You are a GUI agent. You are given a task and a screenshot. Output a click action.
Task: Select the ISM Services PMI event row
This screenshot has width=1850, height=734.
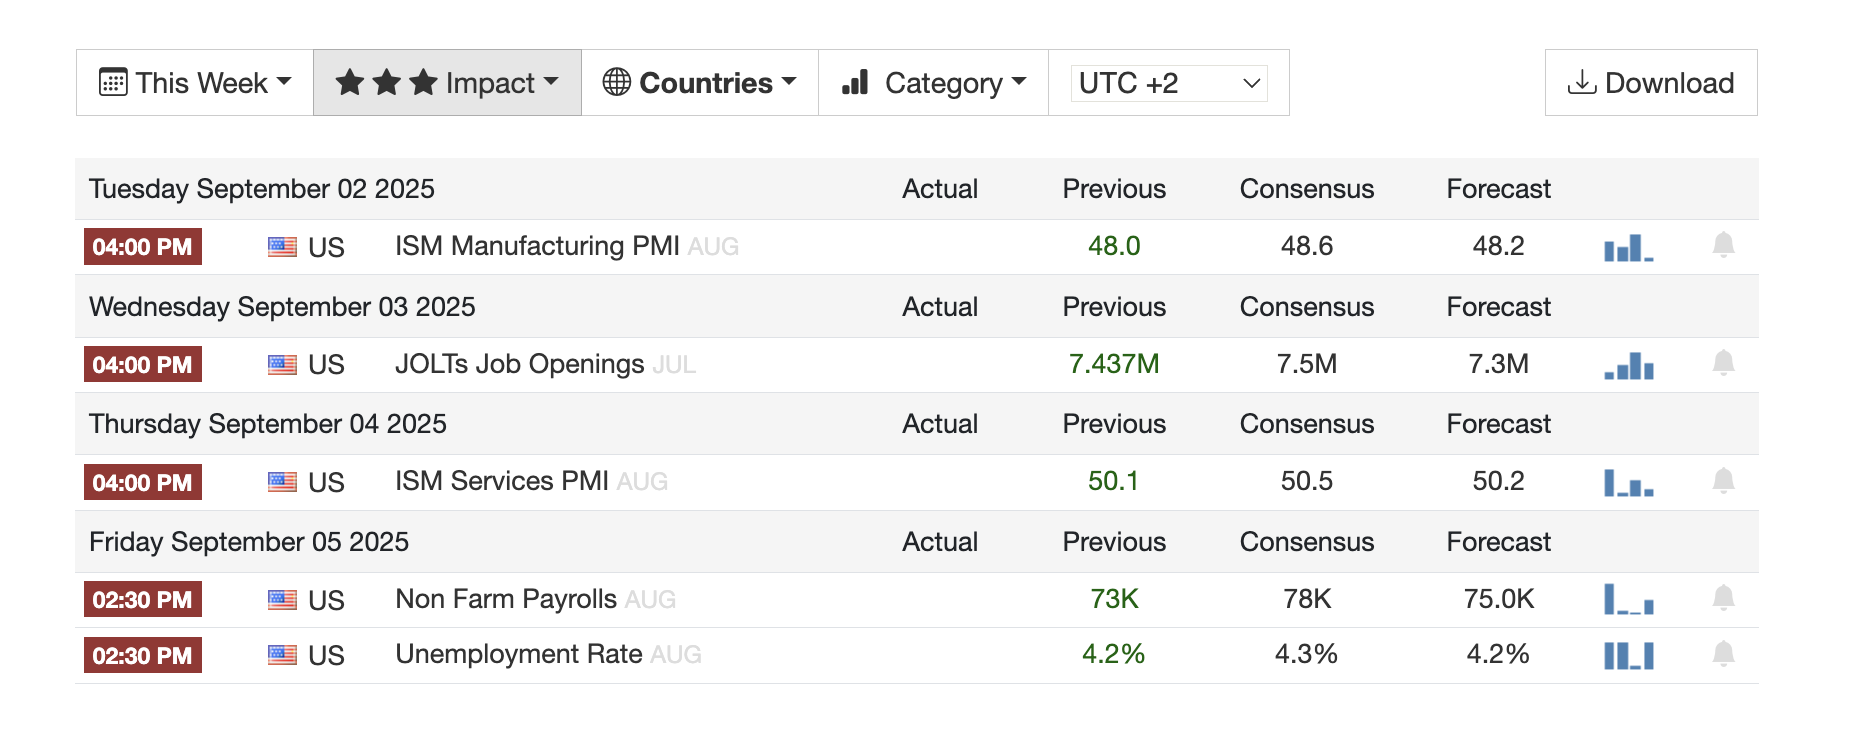click(x=501, y=481)
